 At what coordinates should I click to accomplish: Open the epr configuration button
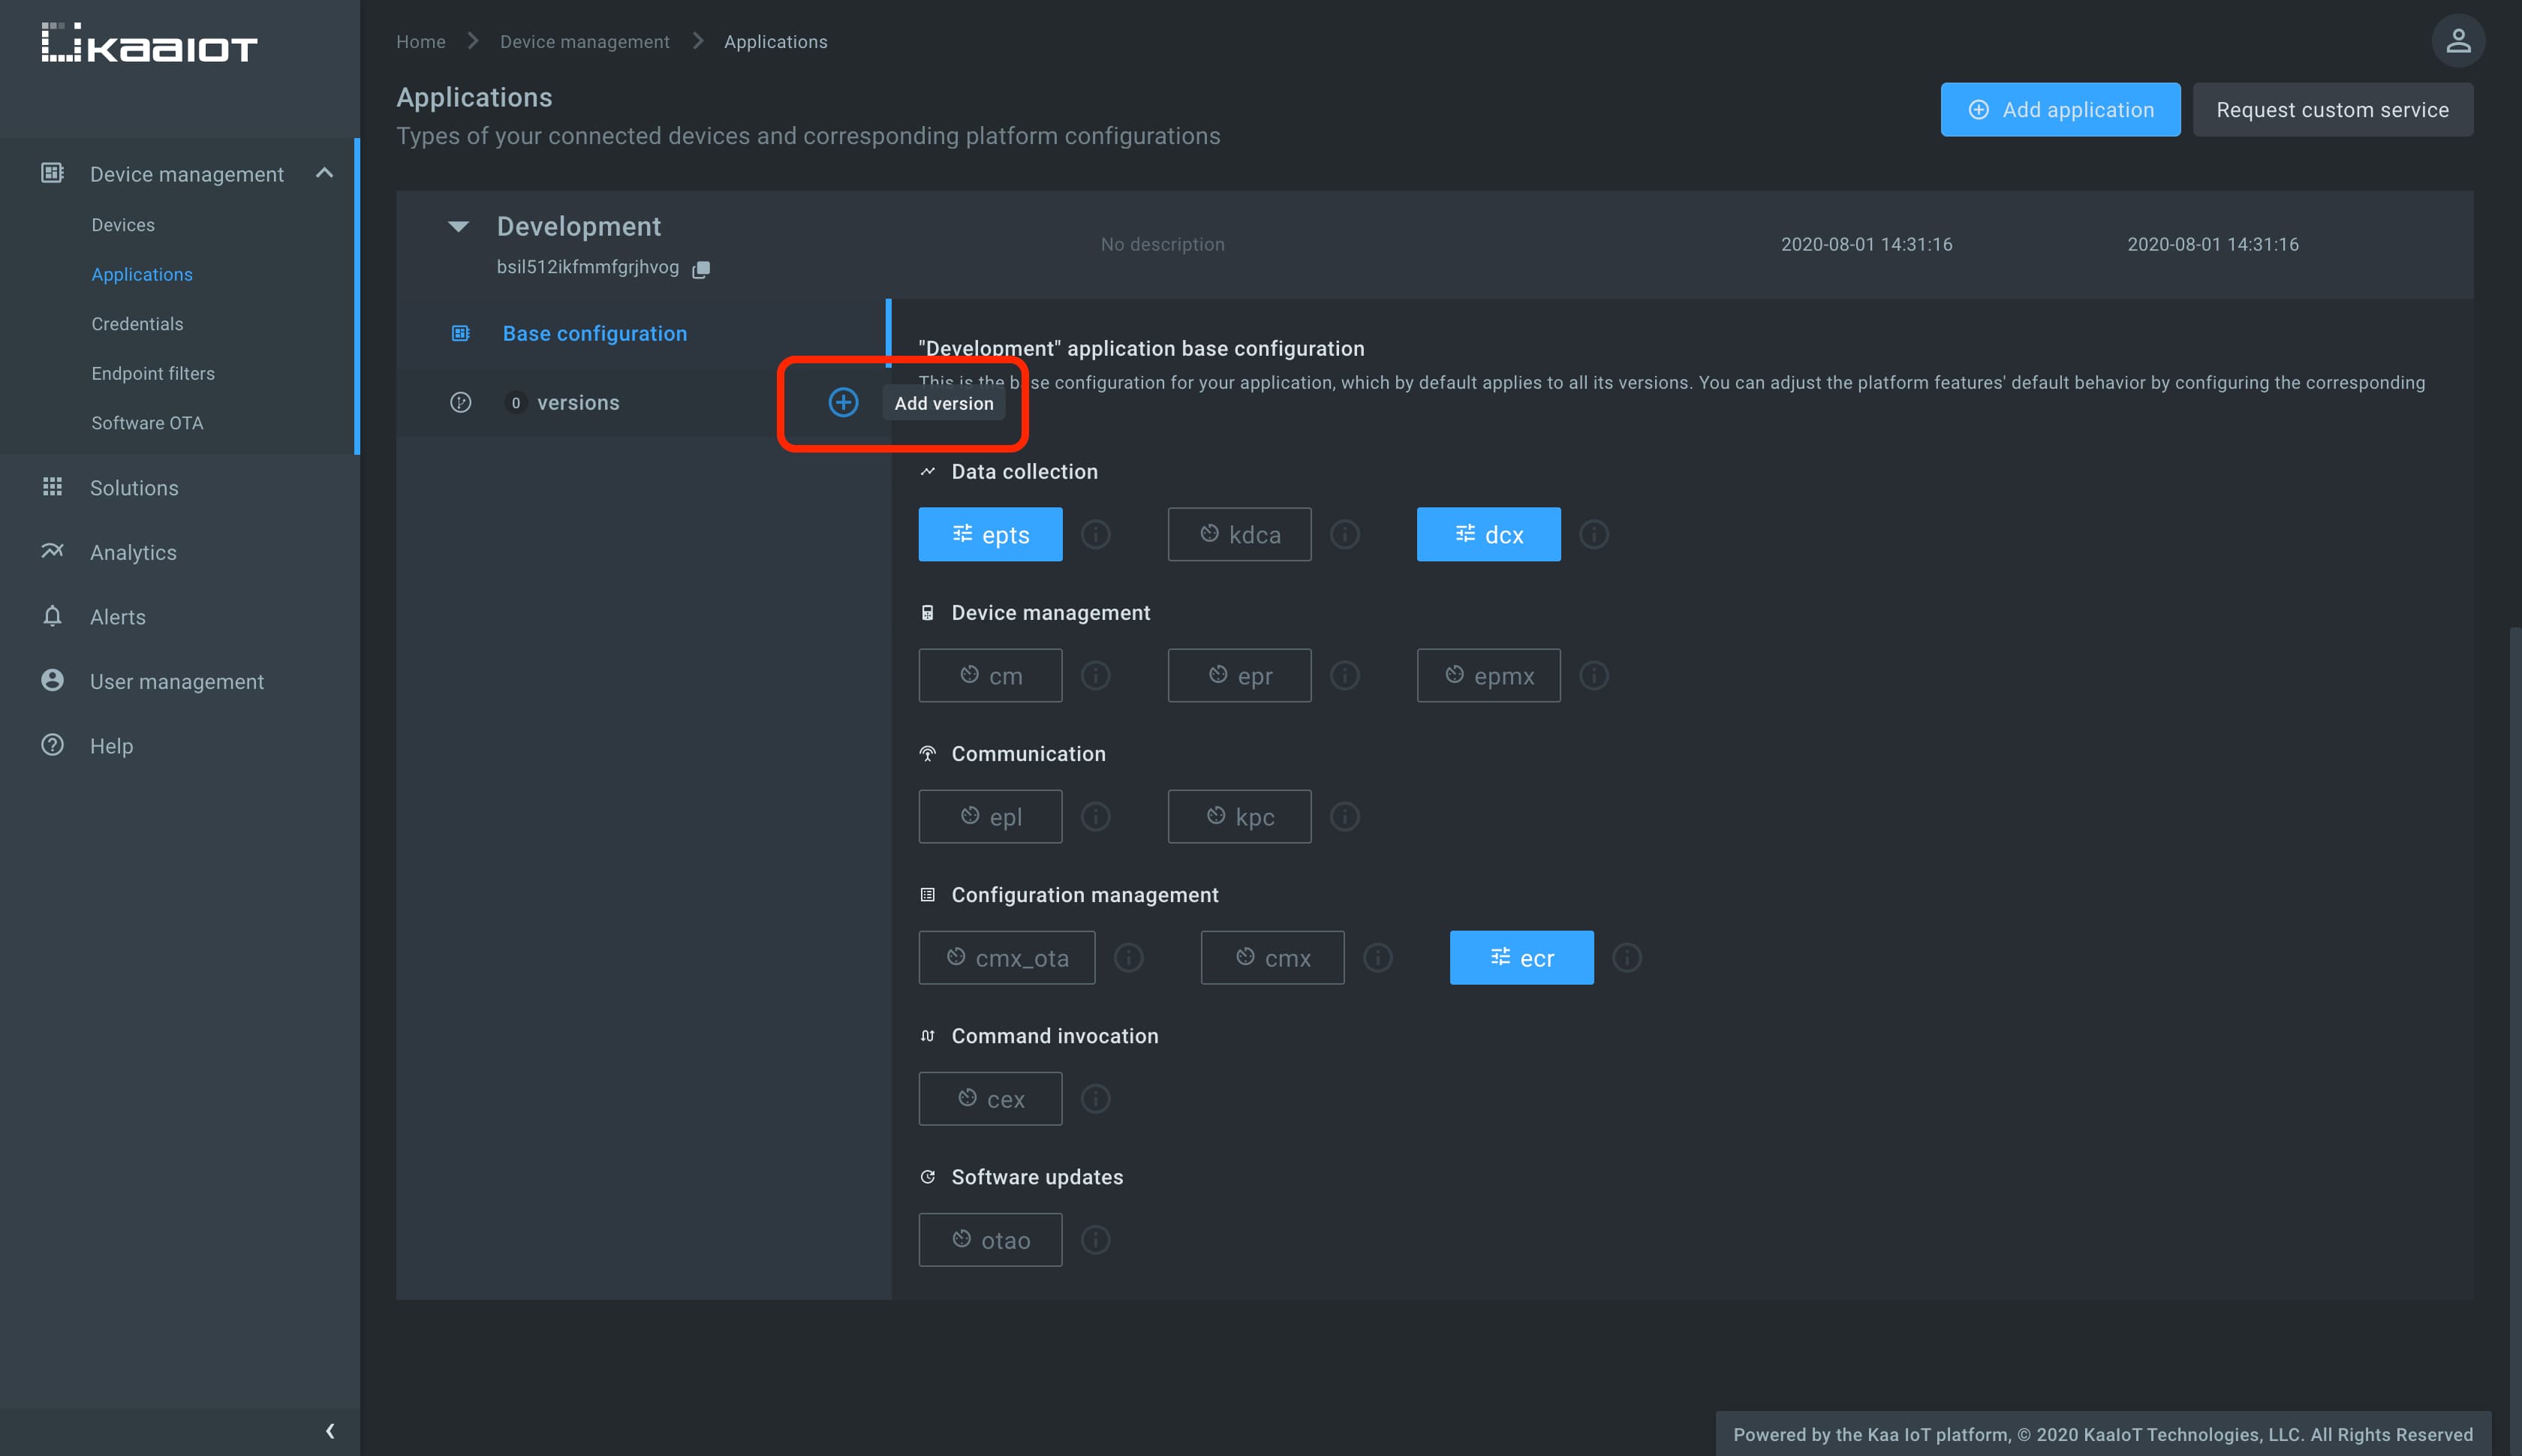click(1239, 675)
